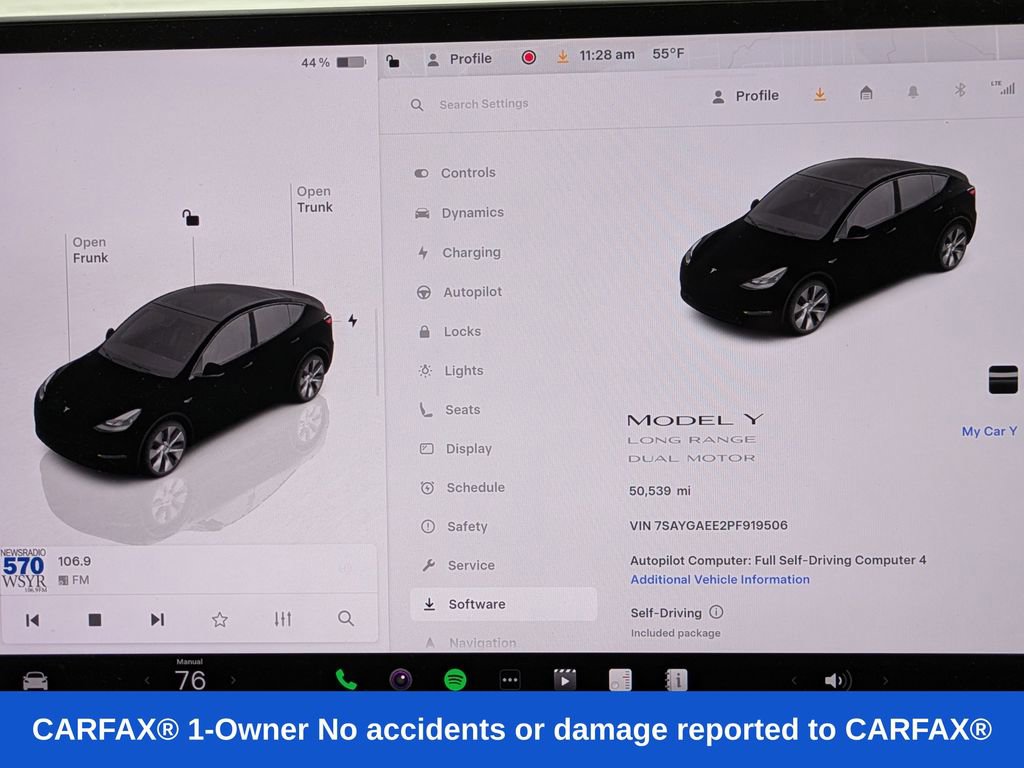Select the Service menu item
This screenshot has width=1024, height=768.
click(x=458, y=566)
